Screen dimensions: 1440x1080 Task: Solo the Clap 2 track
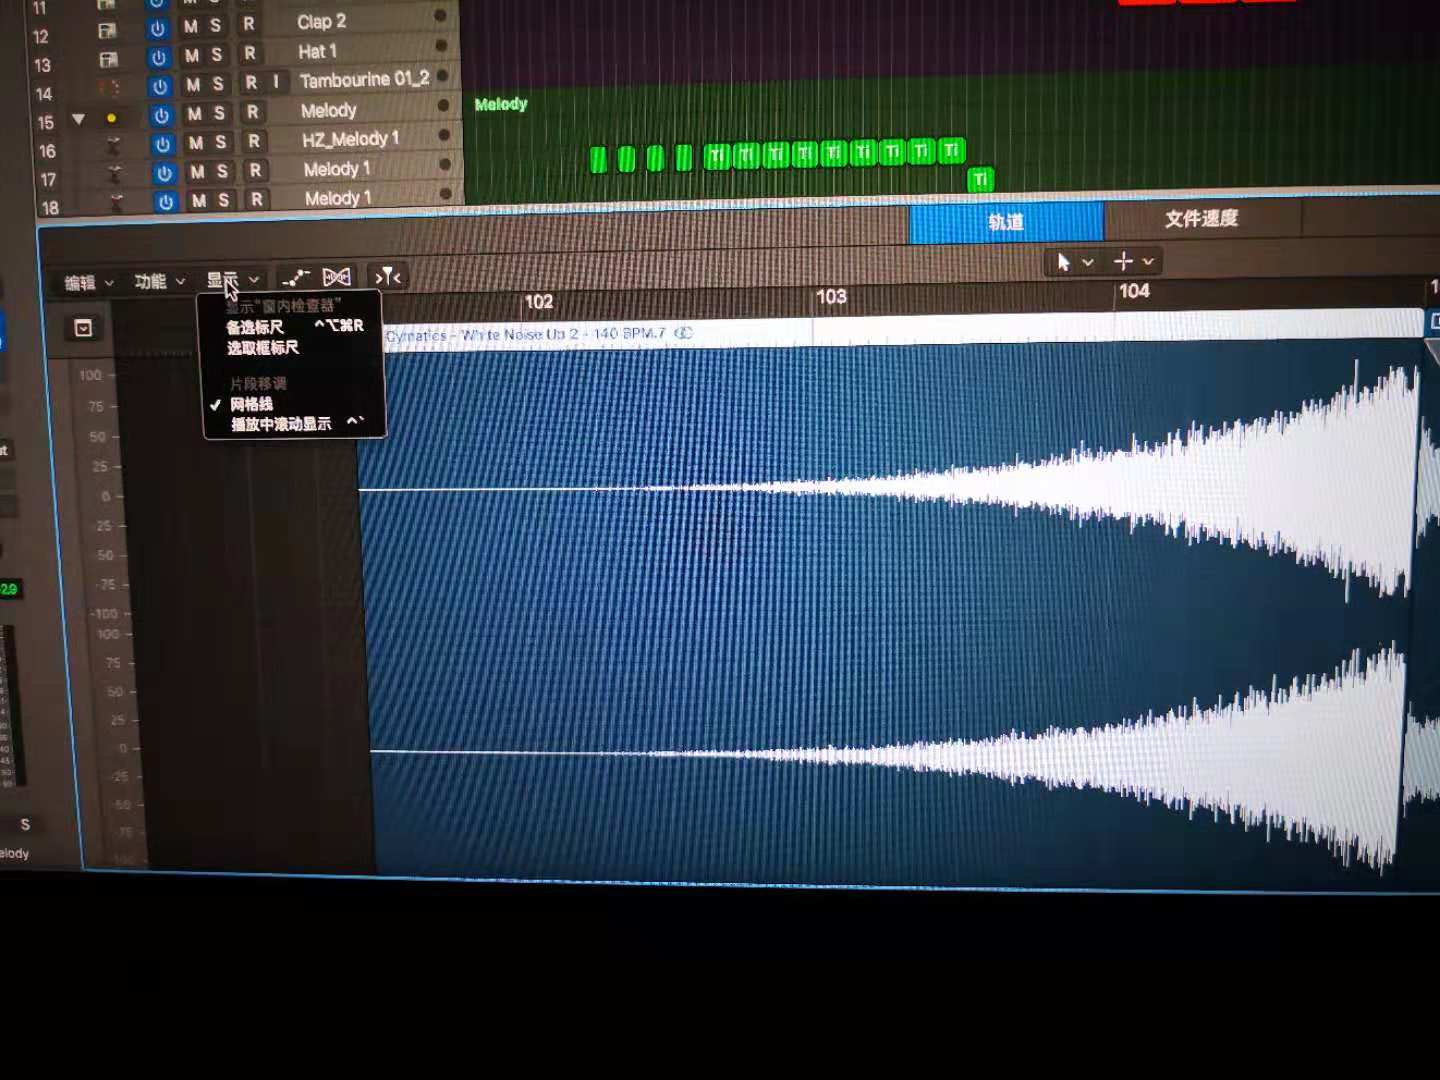[x=215, y=26]
